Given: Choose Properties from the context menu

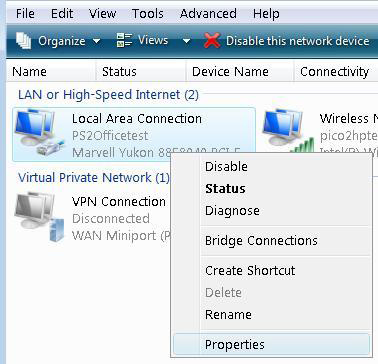Looking at the screenshot, I should 271,344.
